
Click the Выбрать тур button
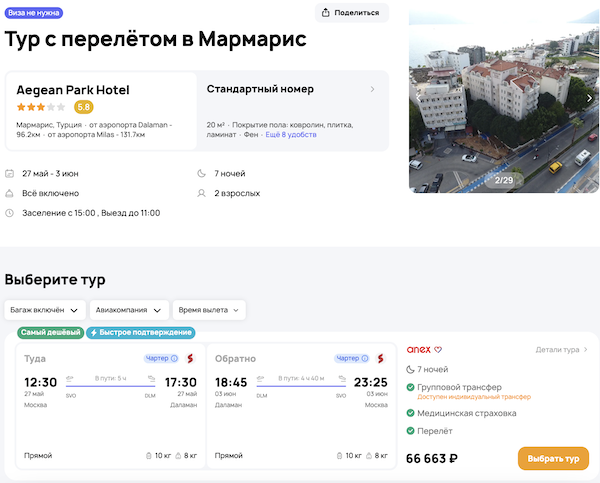(553, 459)
